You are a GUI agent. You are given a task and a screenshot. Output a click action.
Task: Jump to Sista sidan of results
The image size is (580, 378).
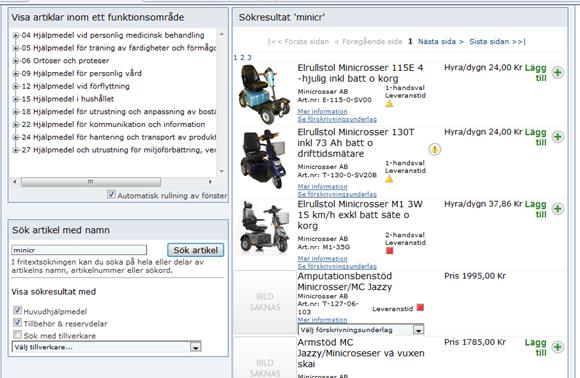pos(497,41)
